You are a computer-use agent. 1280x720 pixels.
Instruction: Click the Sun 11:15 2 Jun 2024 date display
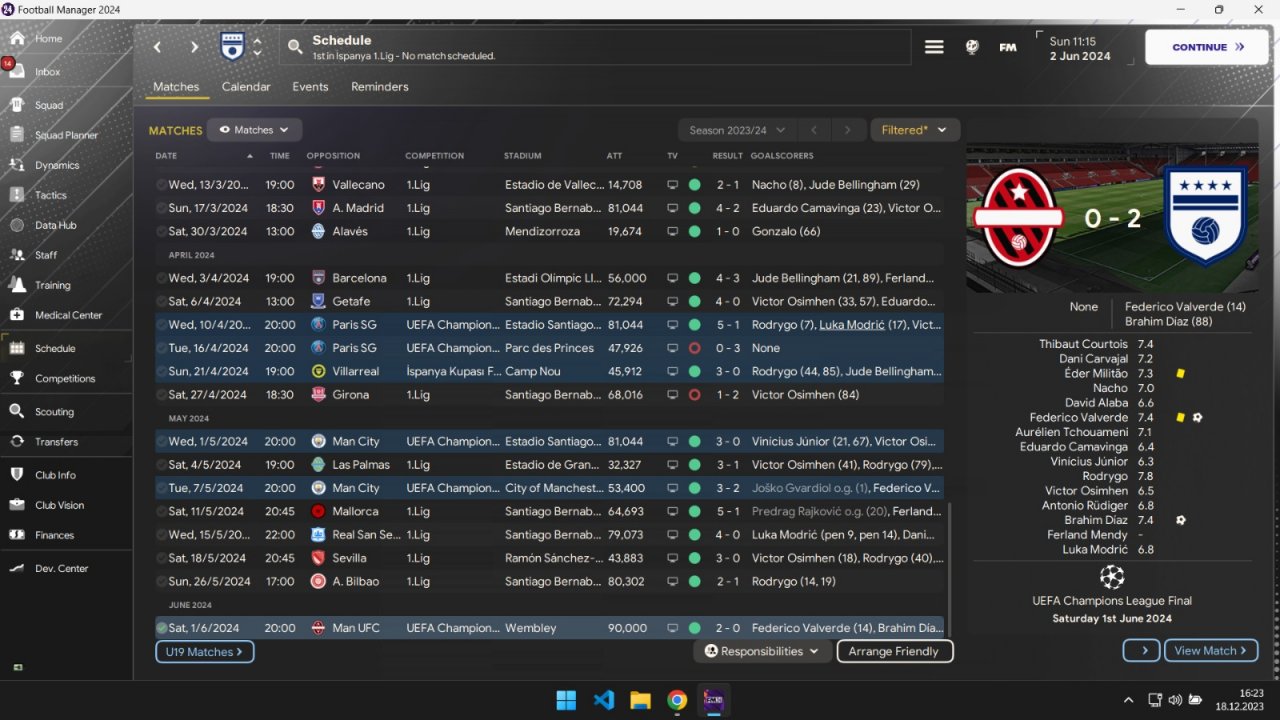click(x=1080, y=49)
